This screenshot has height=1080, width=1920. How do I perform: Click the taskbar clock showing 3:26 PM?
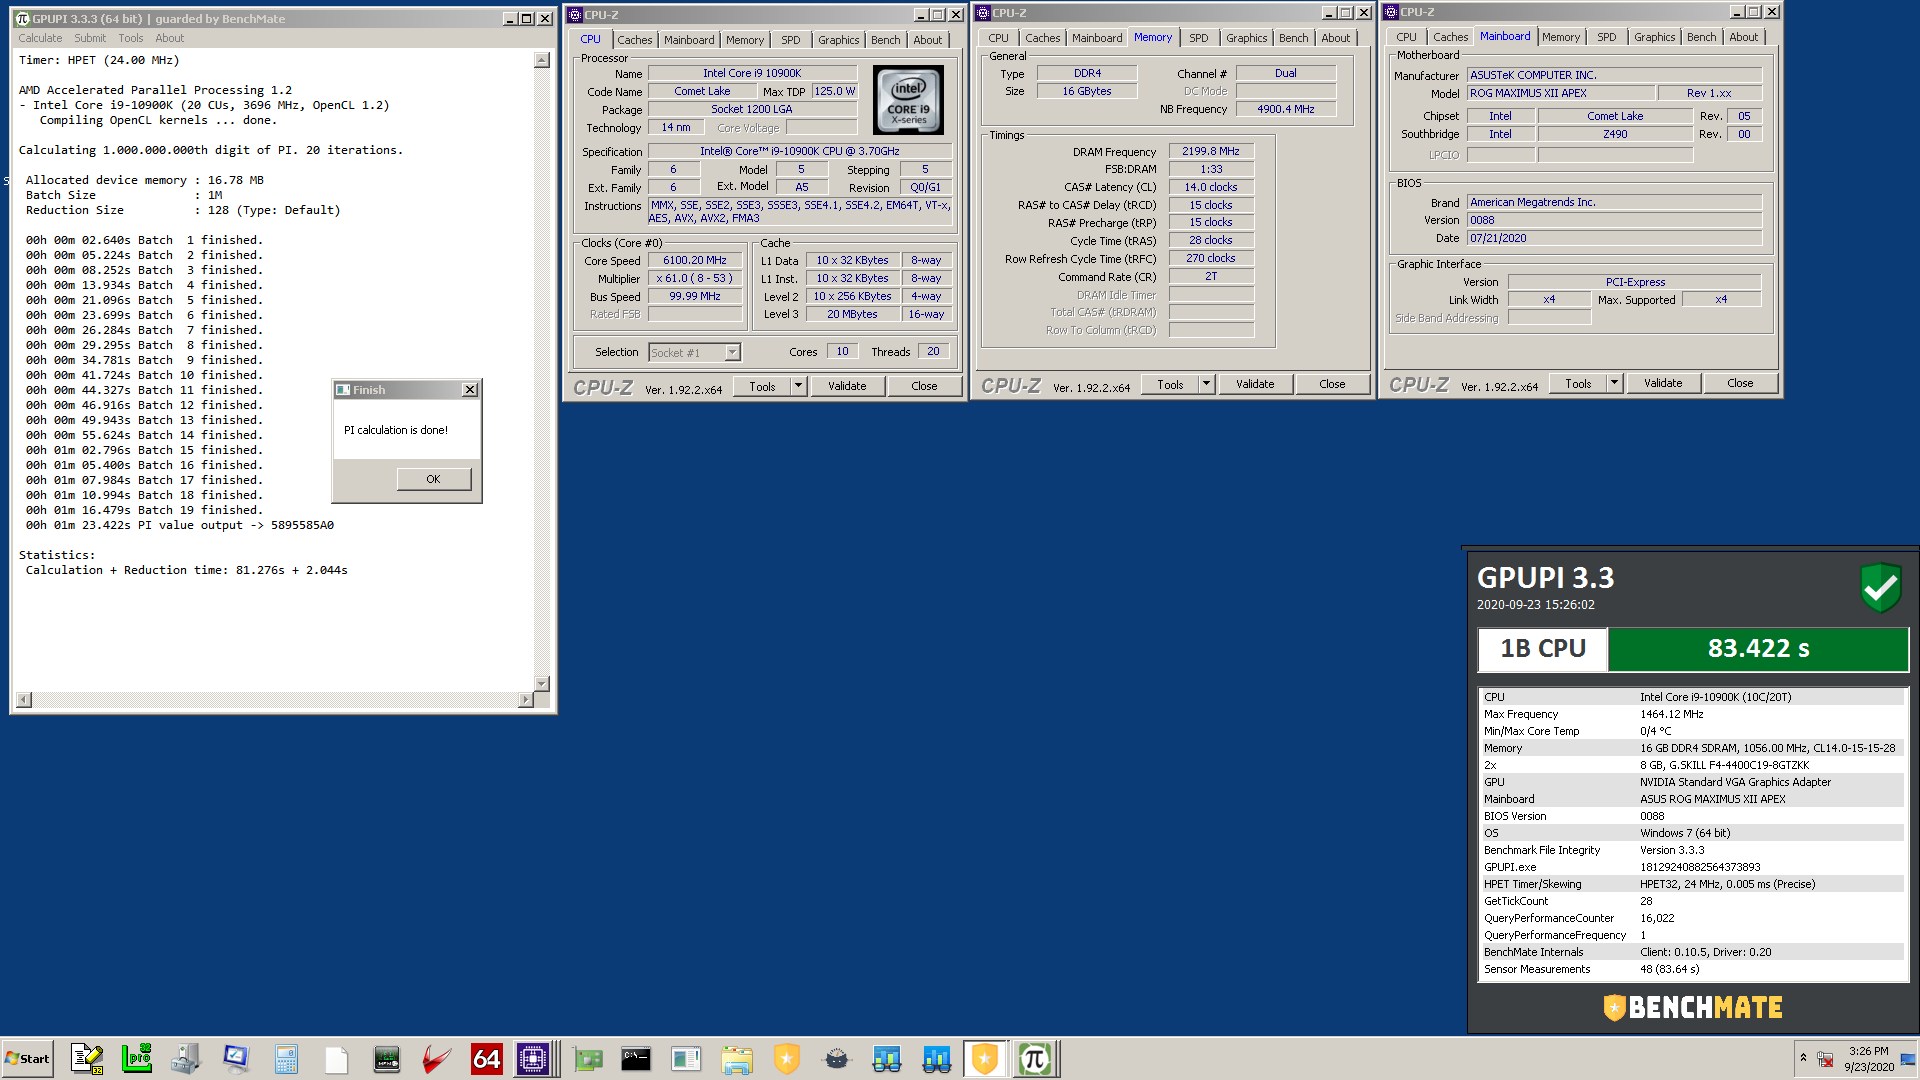(x=1868, y=1059)
